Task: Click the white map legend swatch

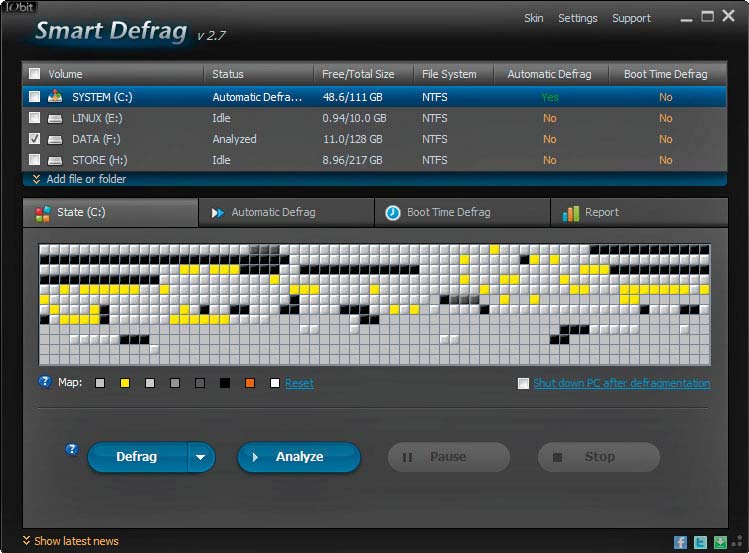Action: (x=275, y=383)
